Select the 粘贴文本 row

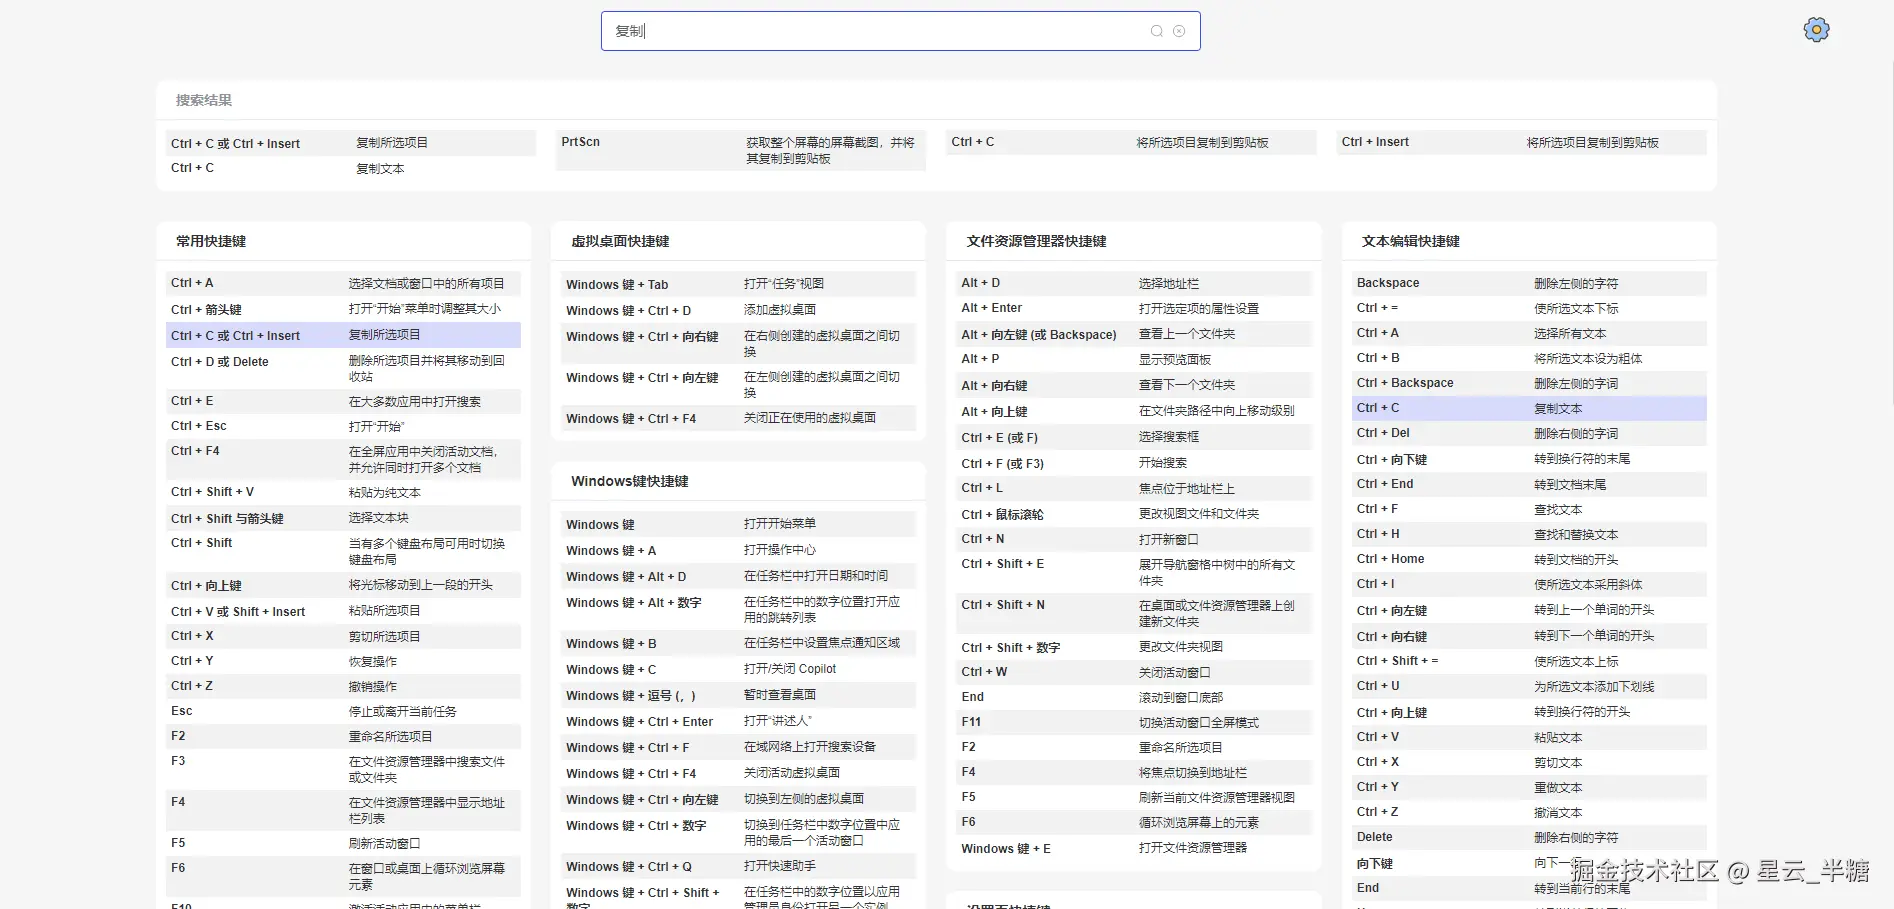1529,737
